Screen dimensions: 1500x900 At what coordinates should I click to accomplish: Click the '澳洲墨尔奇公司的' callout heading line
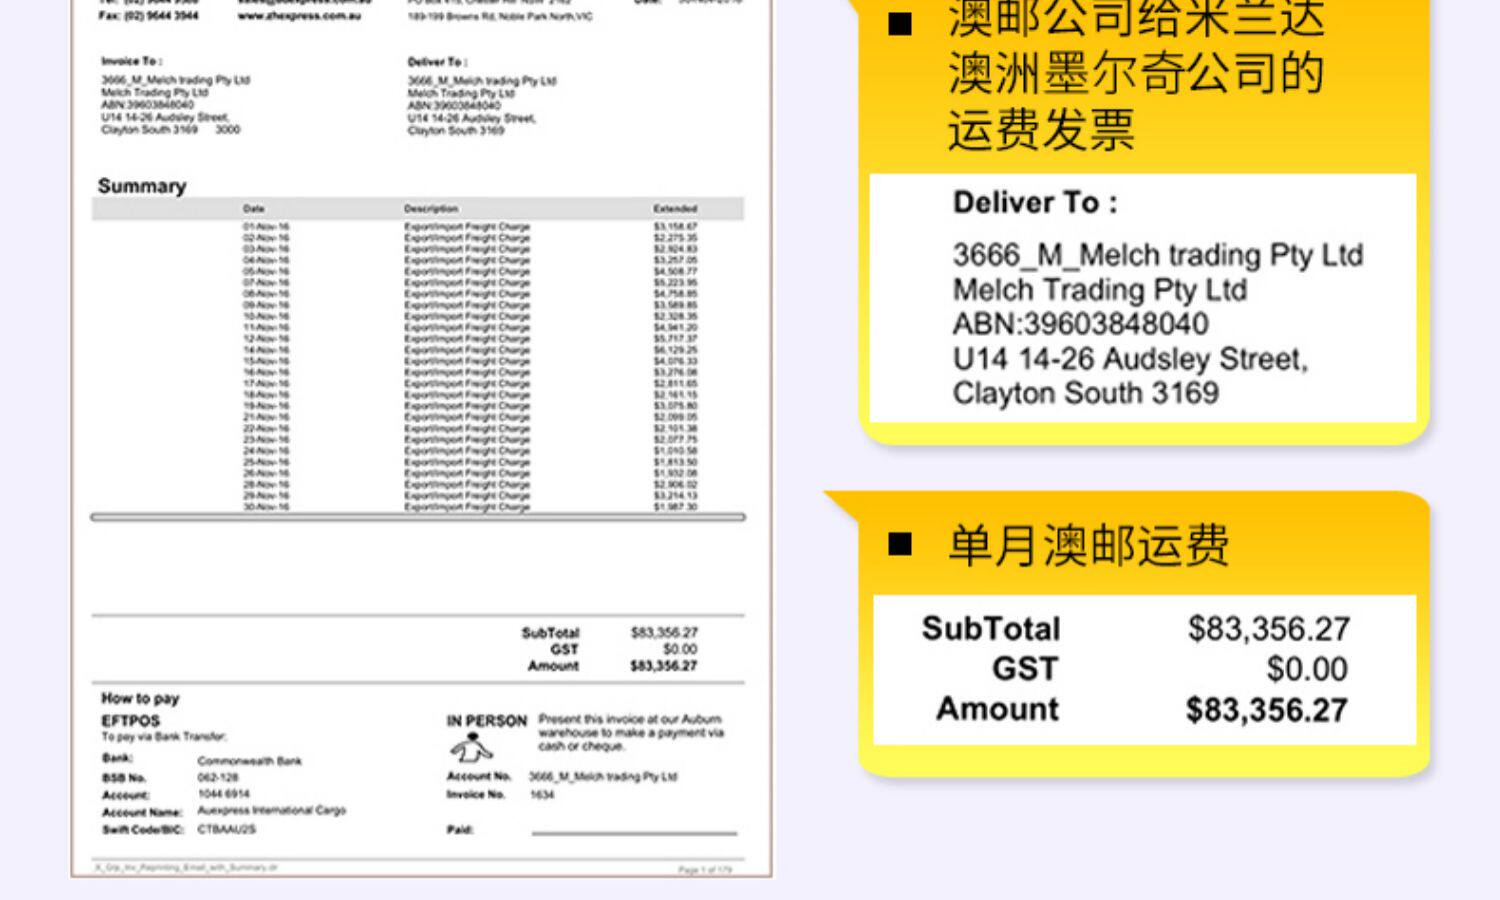[x=1136, y=73]
